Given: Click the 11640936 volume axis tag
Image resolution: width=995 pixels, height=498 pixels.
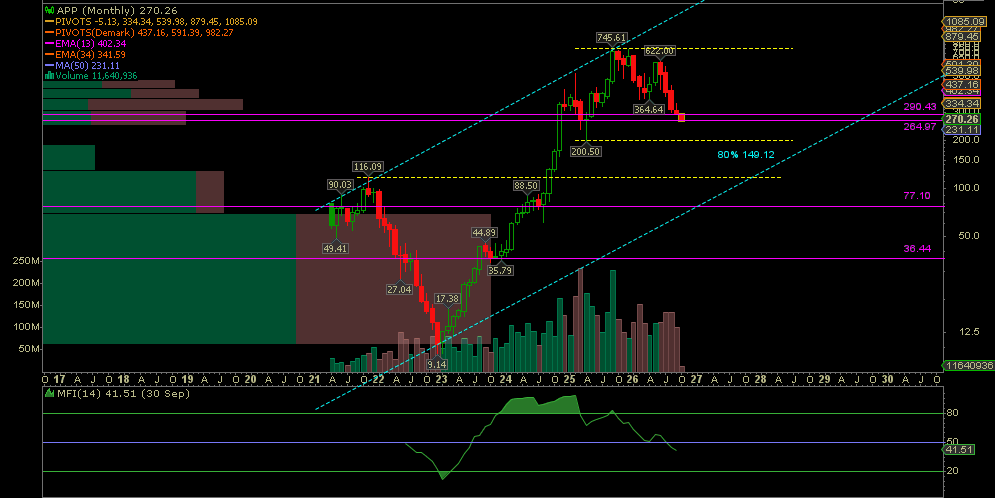Looking at the screenshot, I should (967, 365).
